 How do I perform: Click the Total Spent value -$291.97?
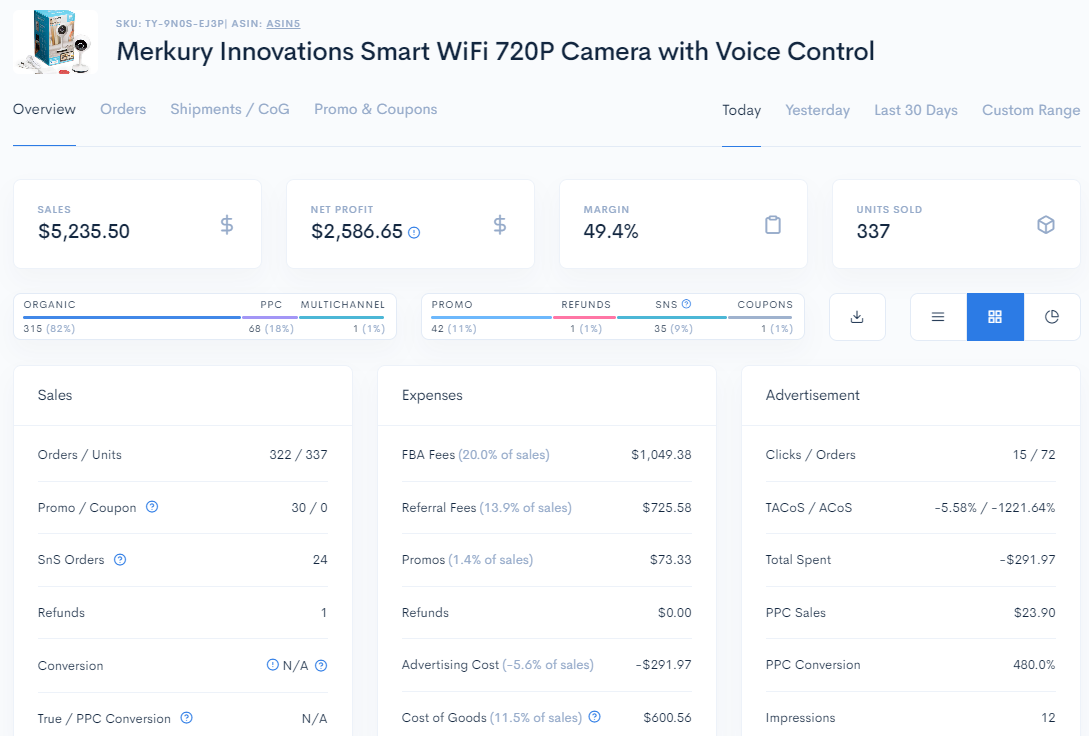click(x=1028, y=560)
